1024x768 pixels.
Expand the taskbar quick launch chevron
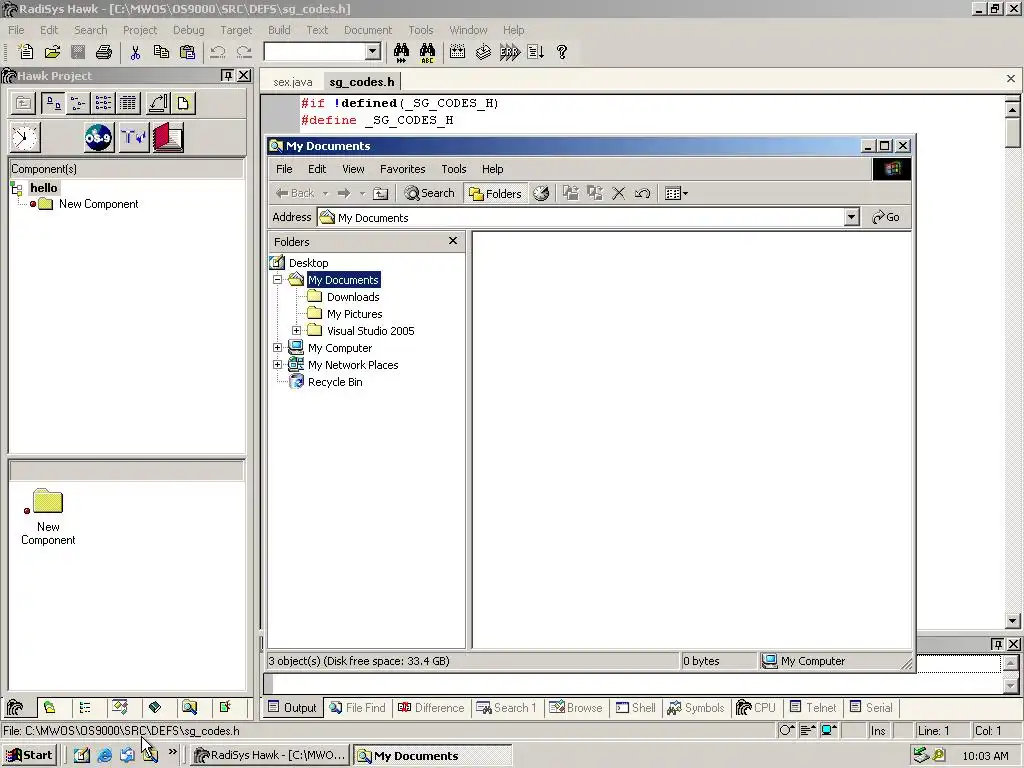tap(172, 752)
